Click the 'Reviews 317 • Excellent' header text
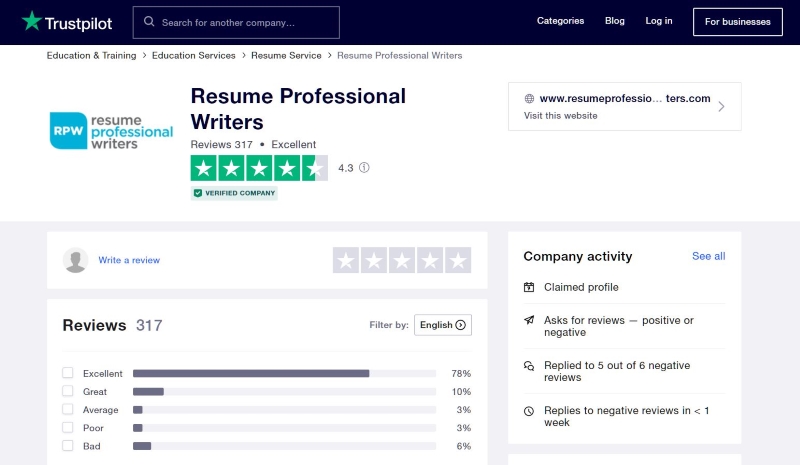 click(253, 144)
